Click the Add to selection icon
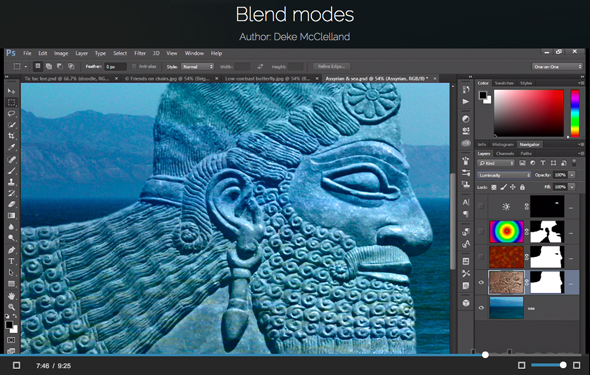590x375 pixels. 49,67
